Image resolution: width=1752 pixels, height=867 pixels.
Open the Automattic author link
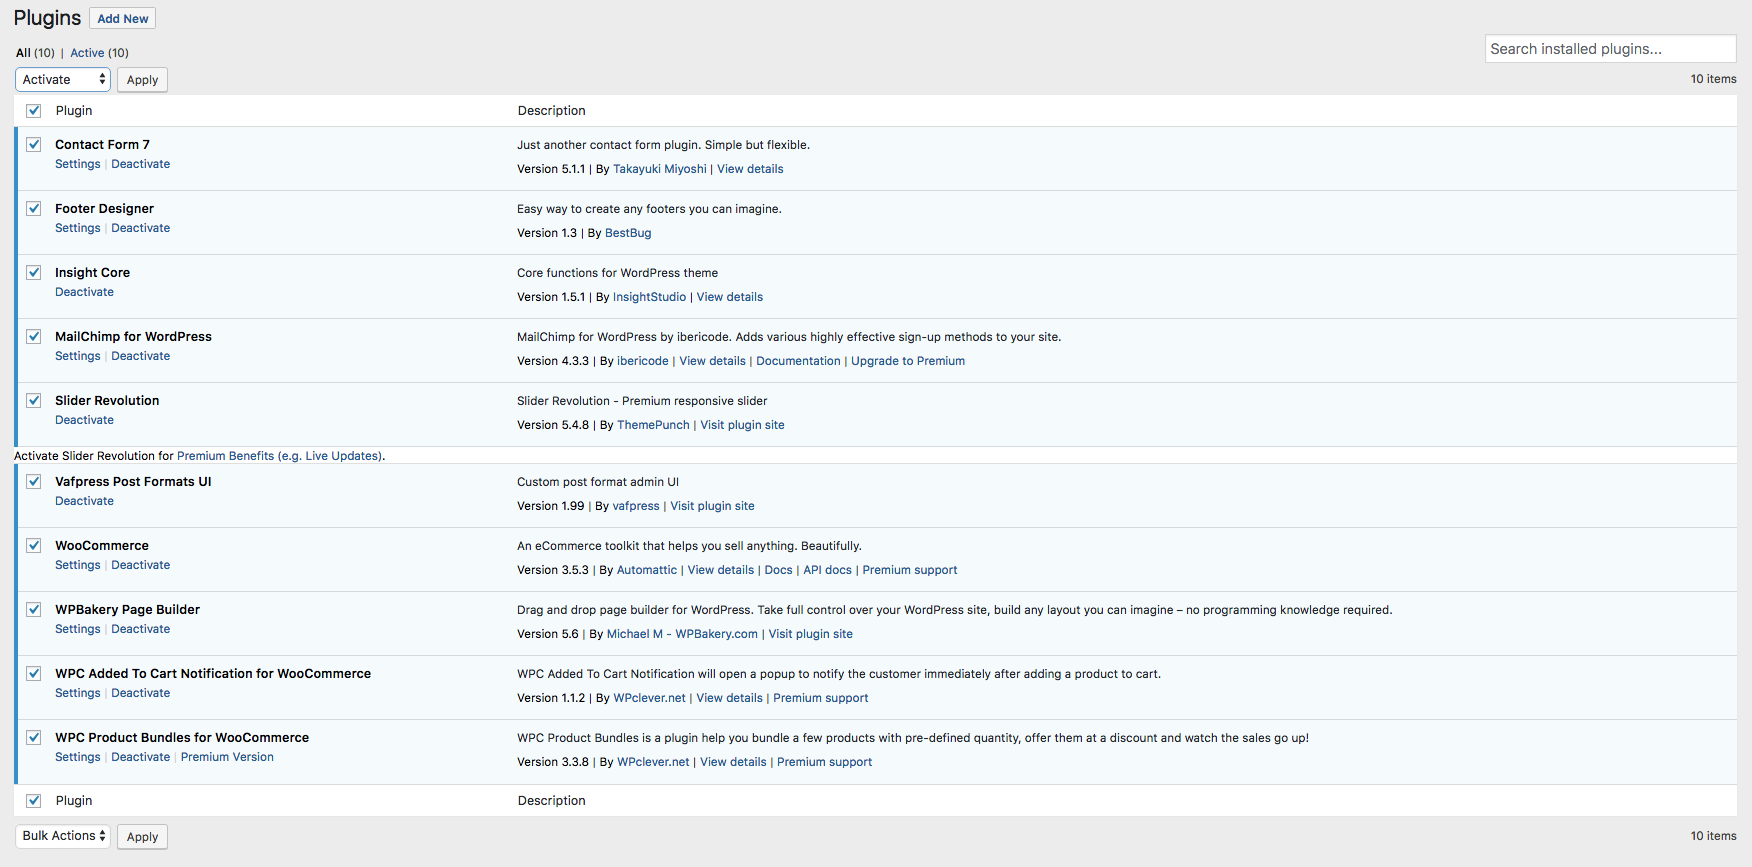(647, 570)
